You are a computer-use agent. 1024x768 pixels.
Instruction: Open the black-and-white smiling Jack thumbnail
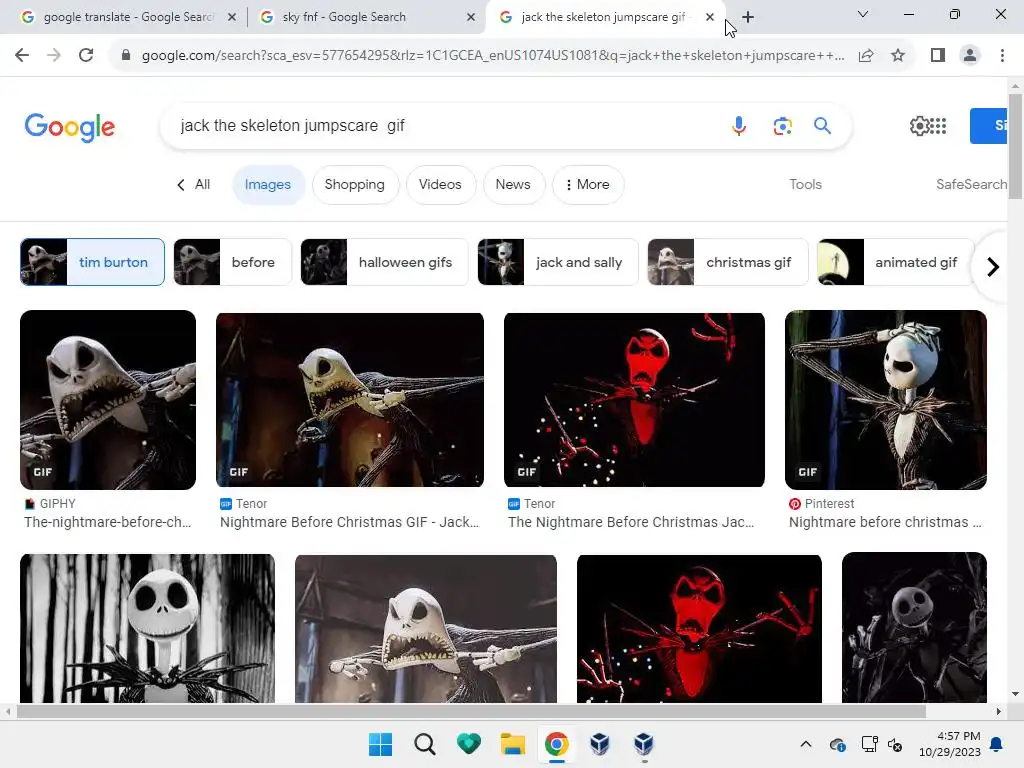148,628
